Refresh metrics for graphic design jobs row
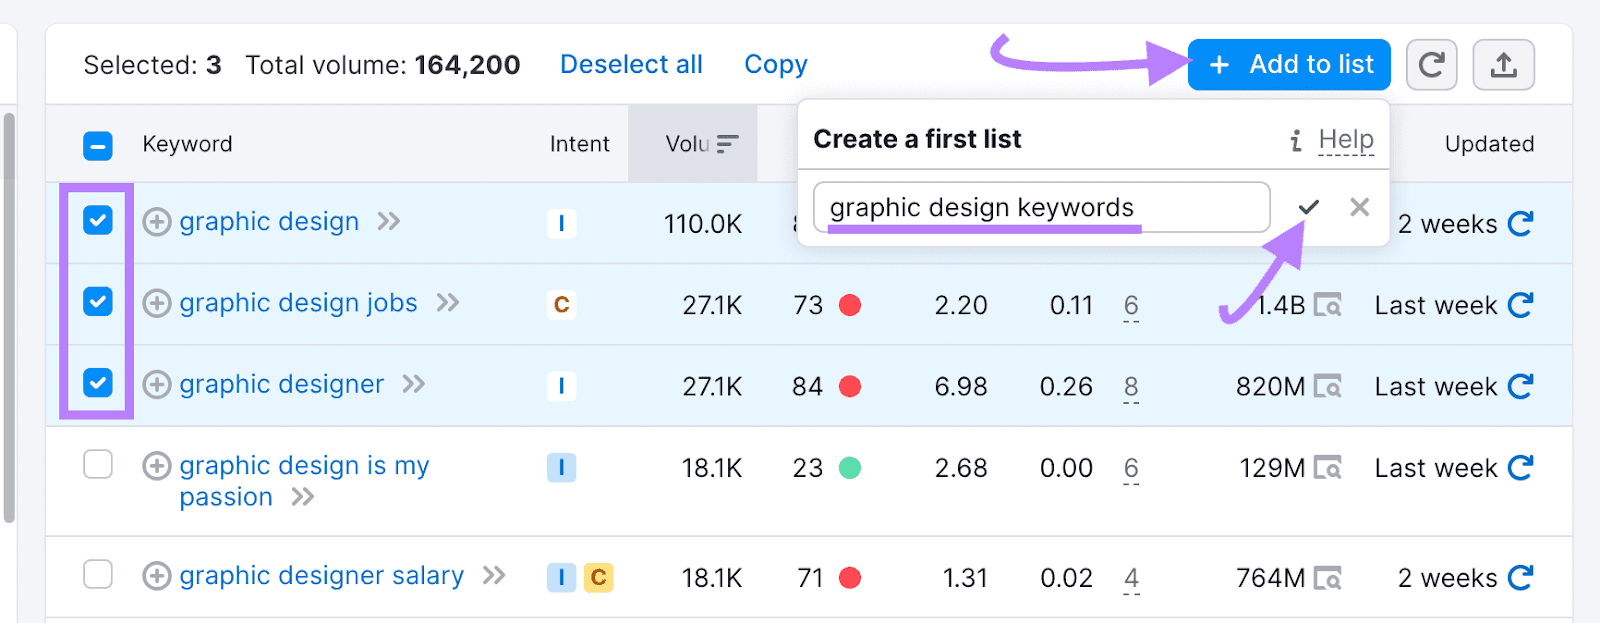This screenshot has width=1600, height=623. pos(1520,305)
